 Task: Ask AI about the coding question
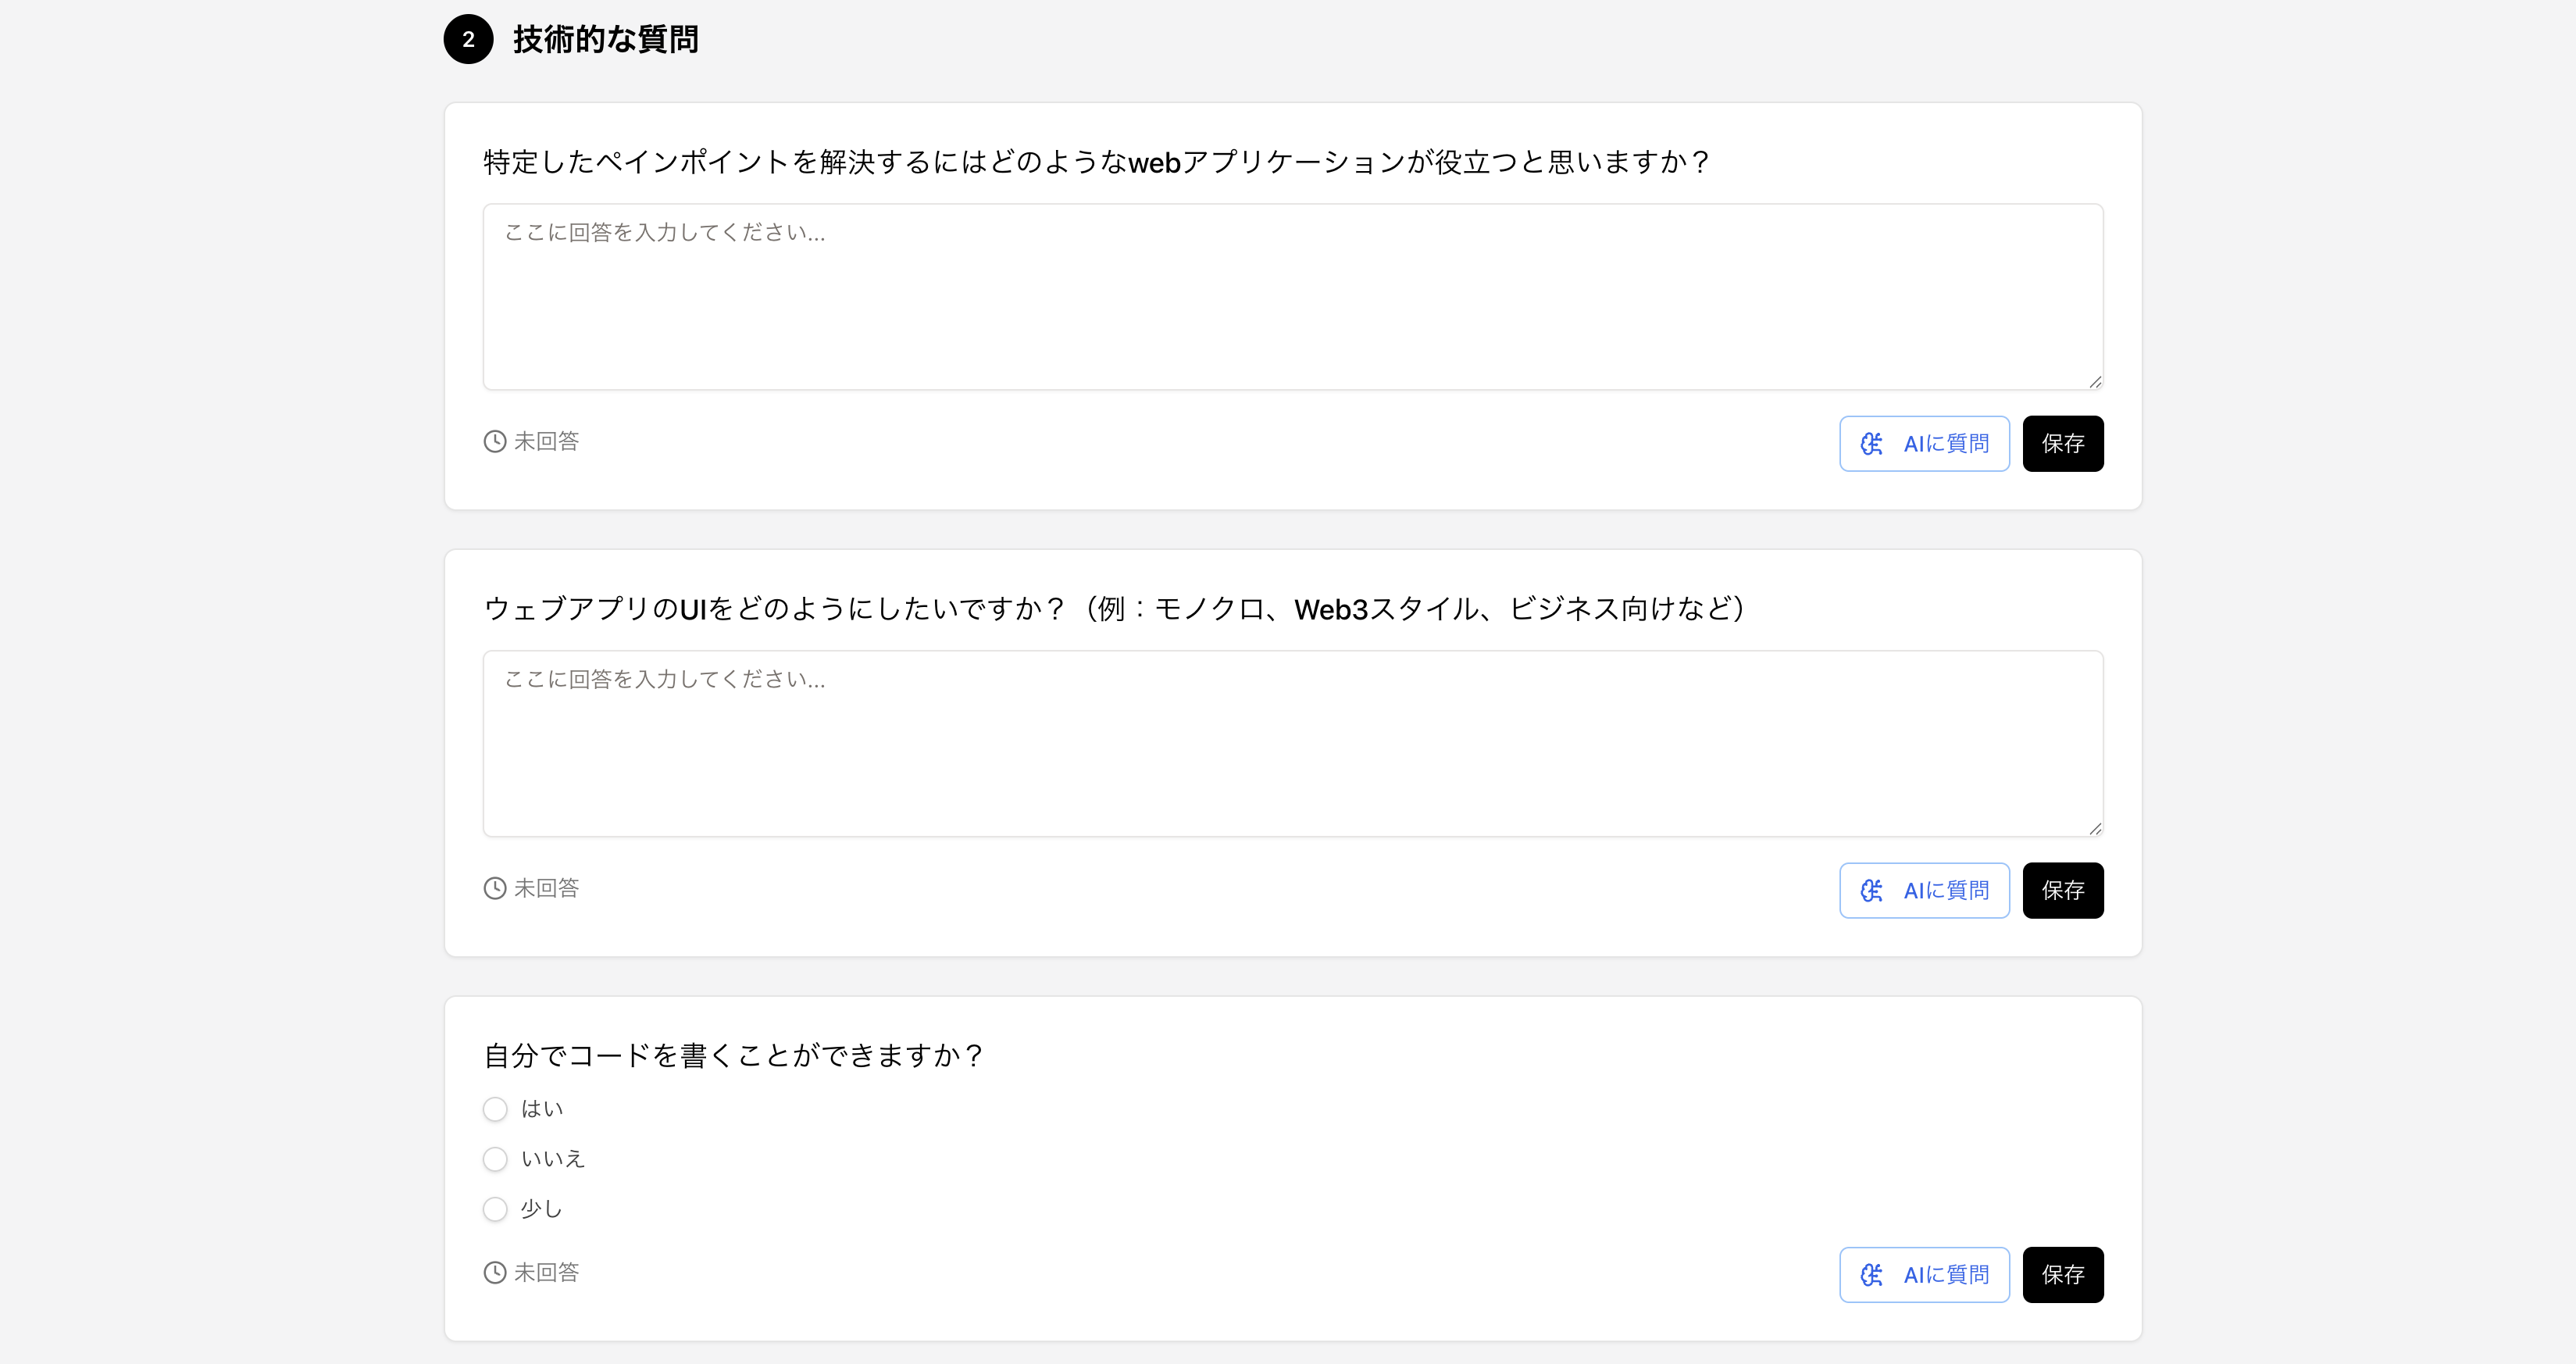coord(1924,1275)
